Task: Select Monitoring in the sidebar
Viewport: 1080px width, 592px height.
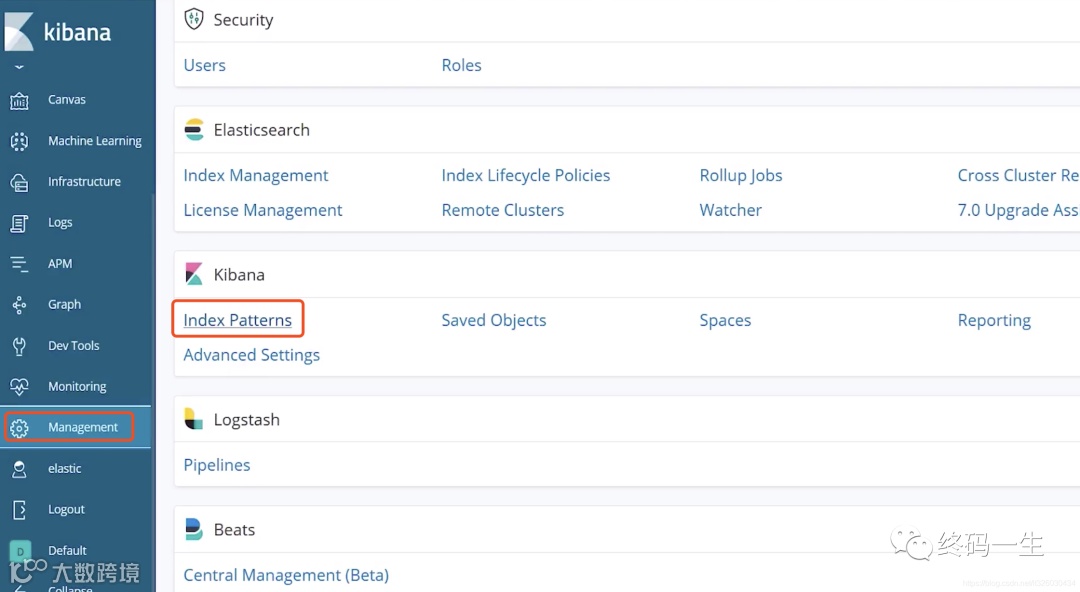Action: 77,387
